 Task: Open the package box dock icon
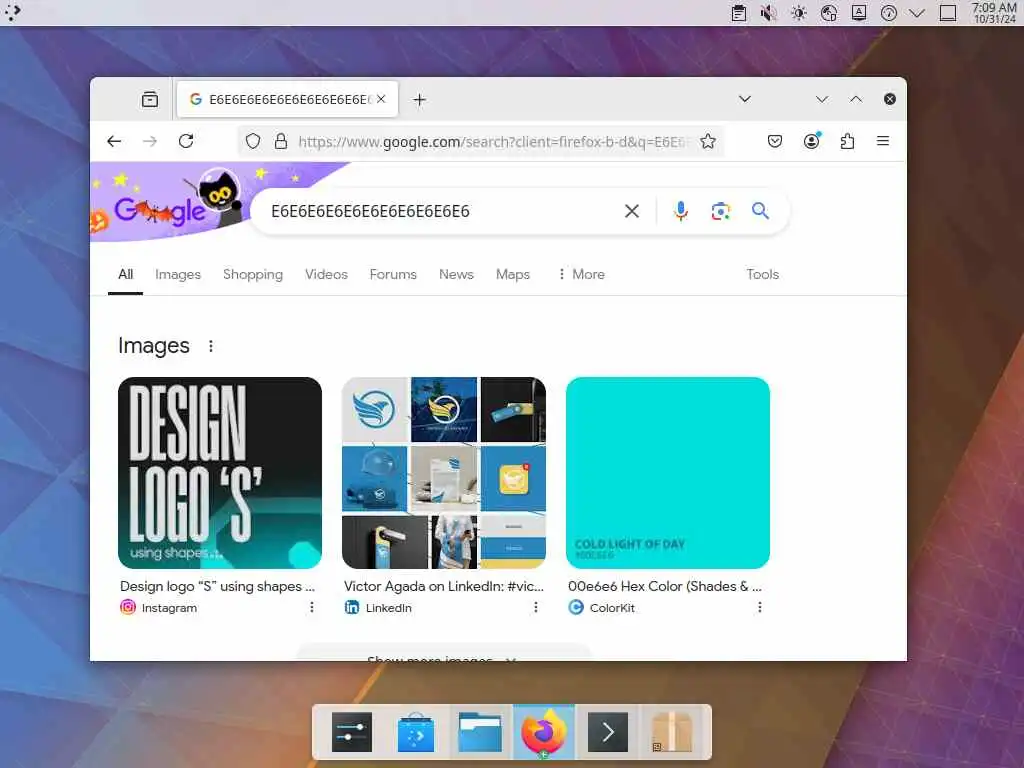point(671,732)
